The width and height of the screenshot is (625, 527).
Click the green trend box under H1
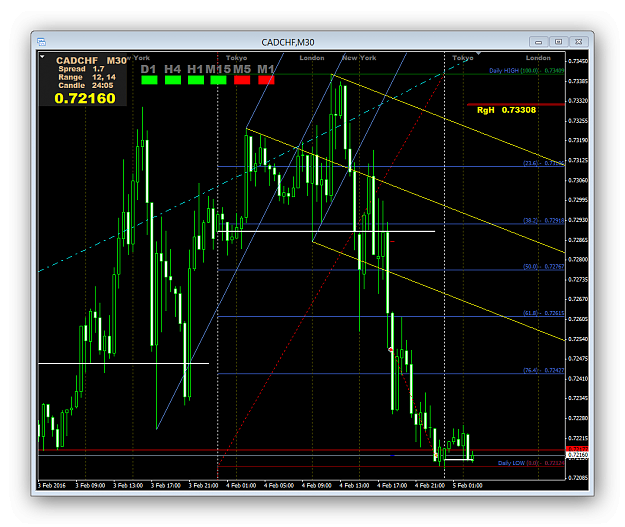[196, 80]
